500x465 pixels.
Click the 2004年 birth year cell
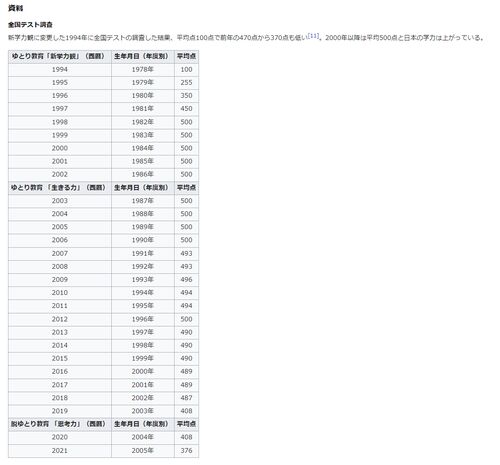(143, 437)
